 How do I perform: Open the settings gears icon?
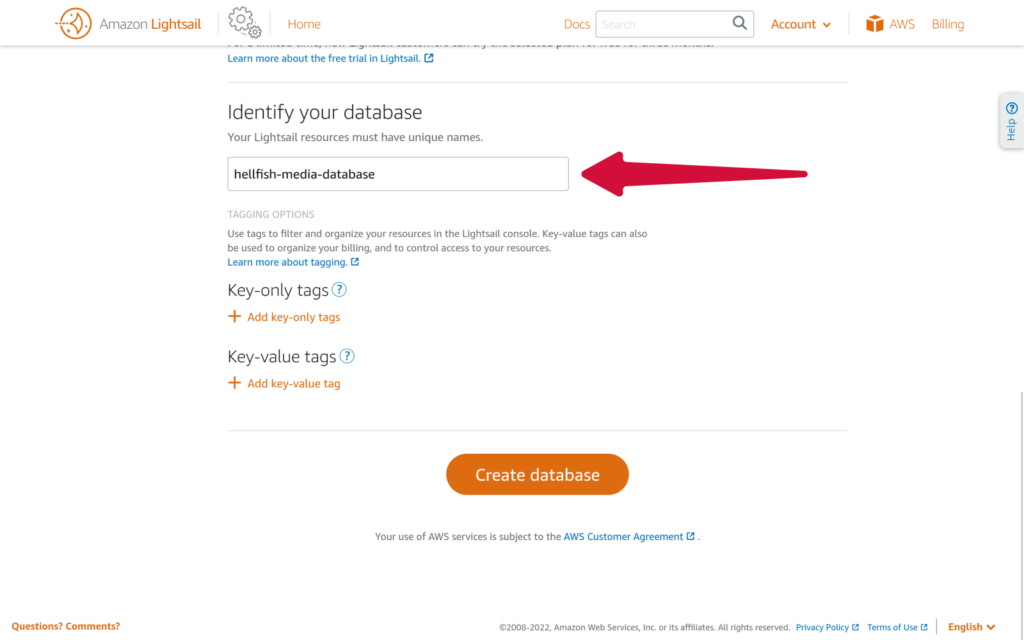coord(244,23)
